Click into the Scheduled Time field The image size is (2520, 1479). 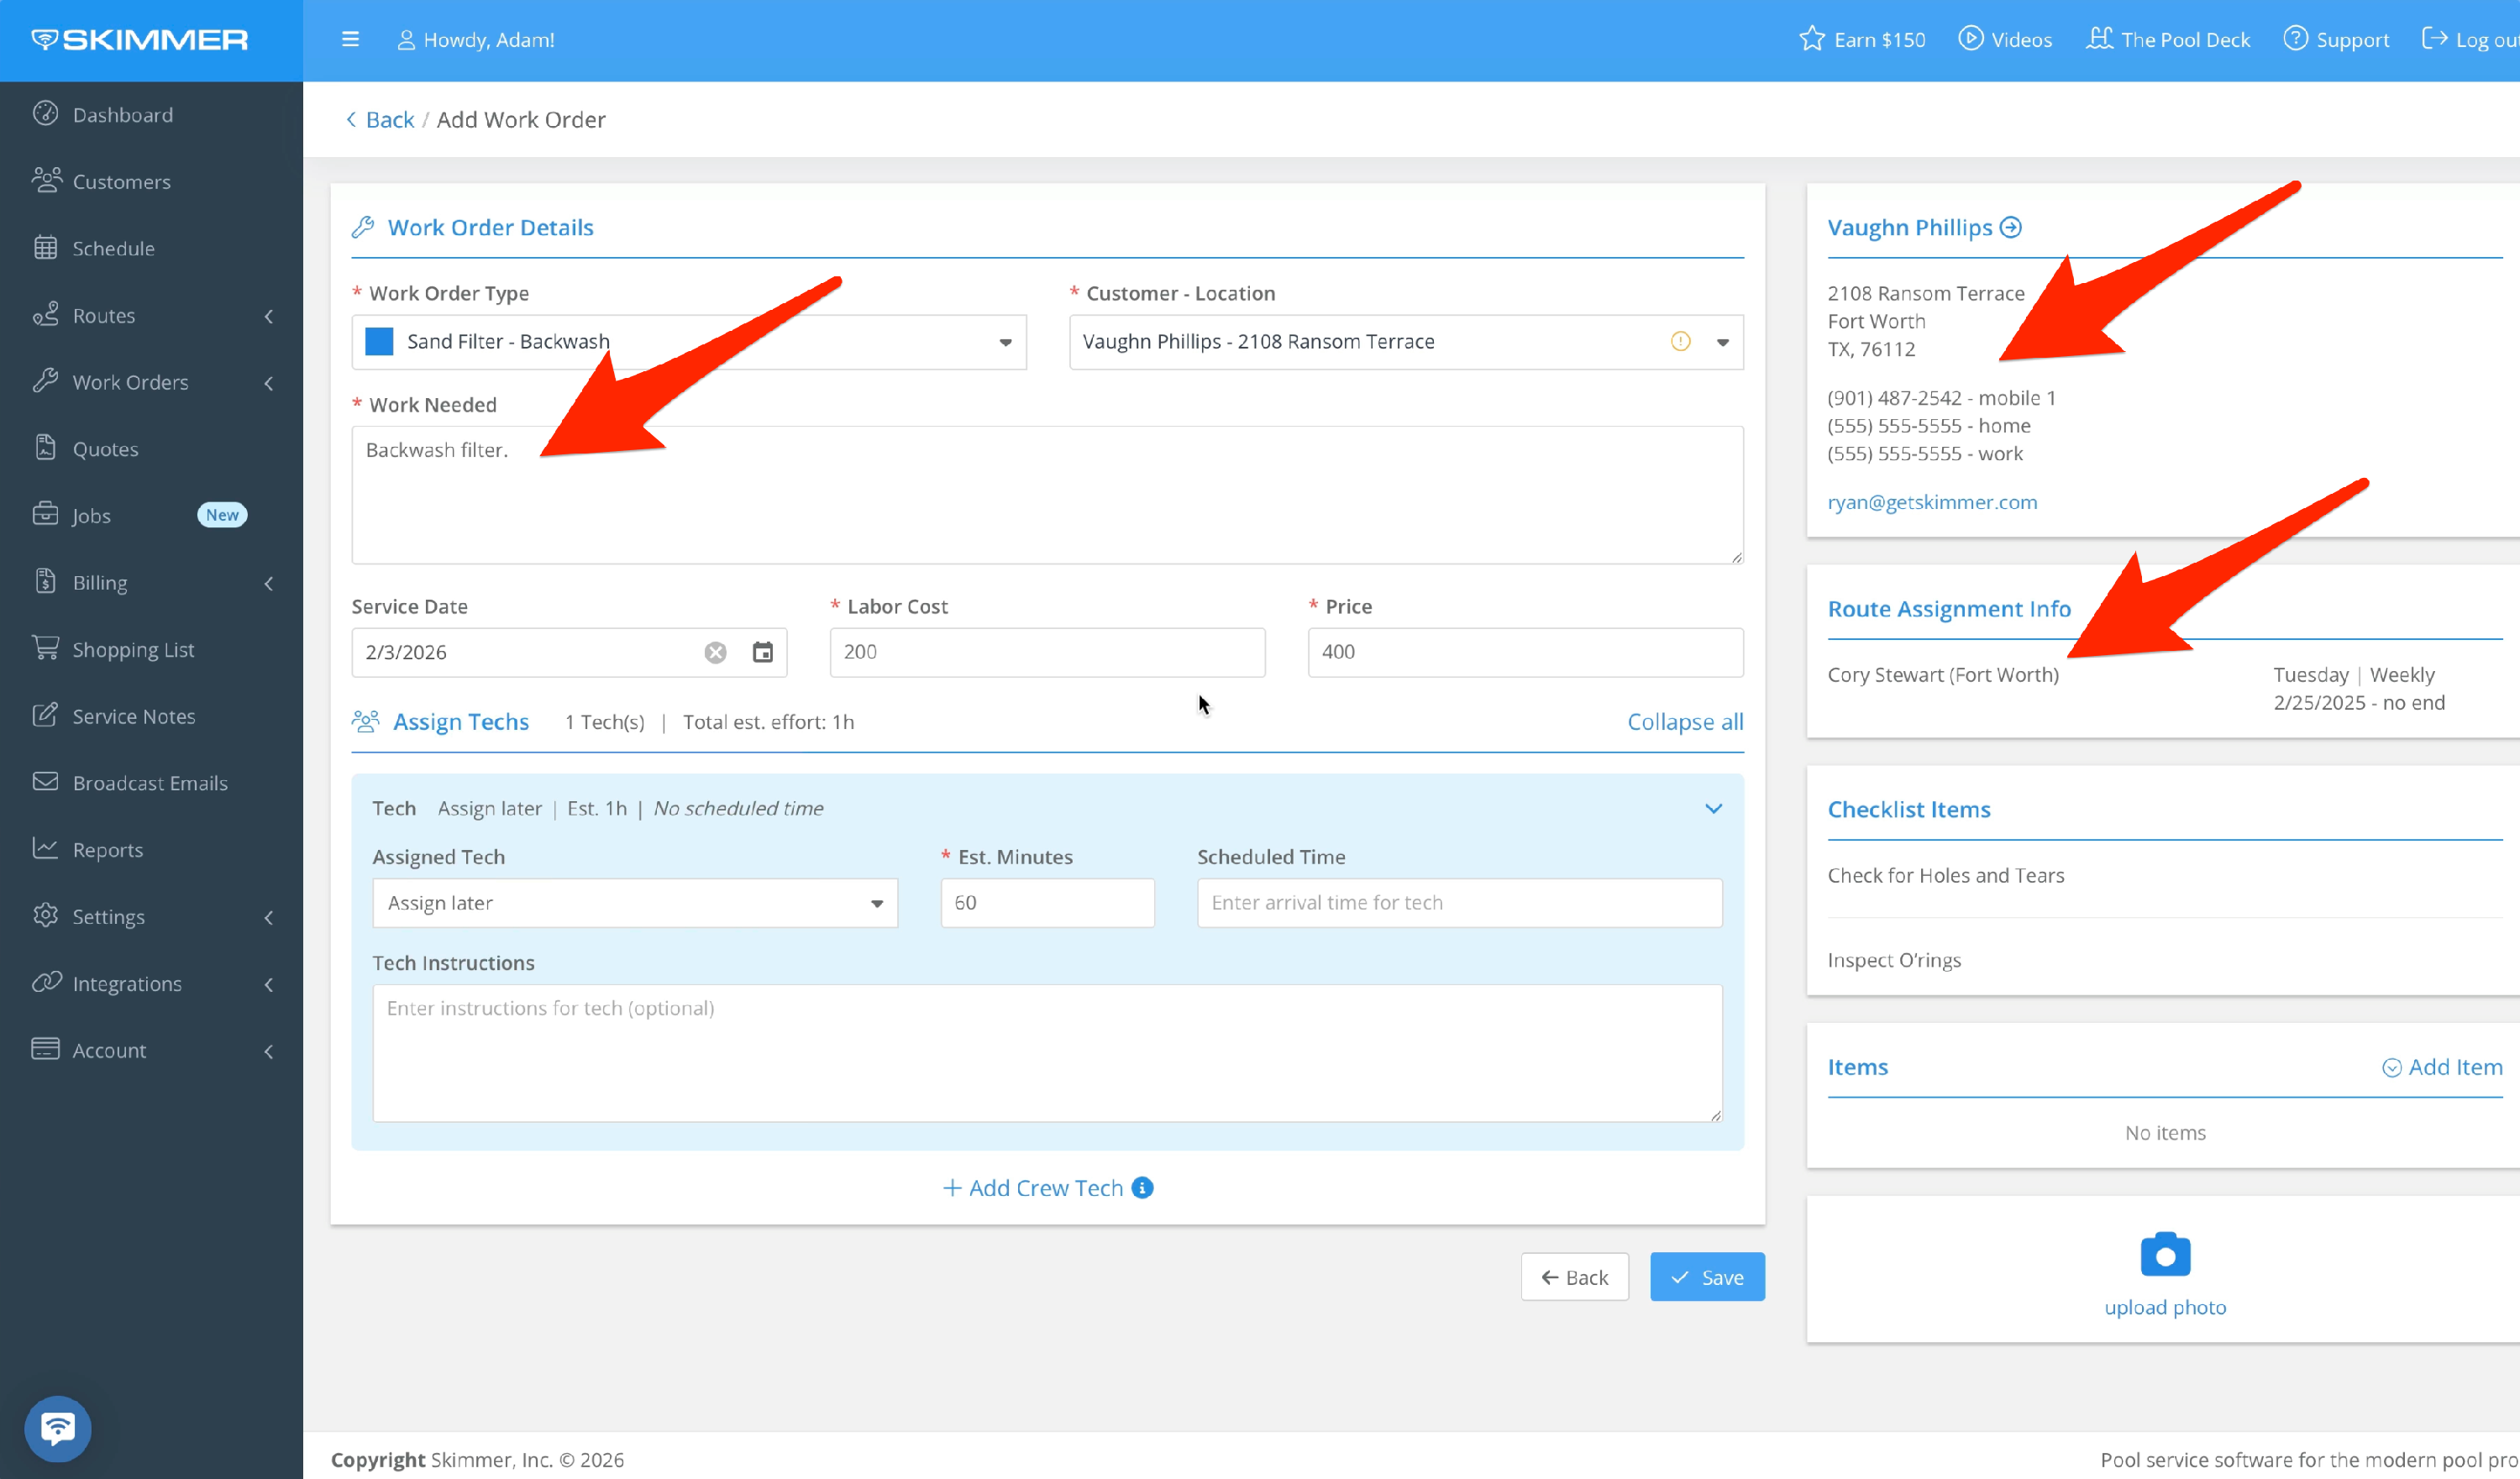[x=1459, y=903]
